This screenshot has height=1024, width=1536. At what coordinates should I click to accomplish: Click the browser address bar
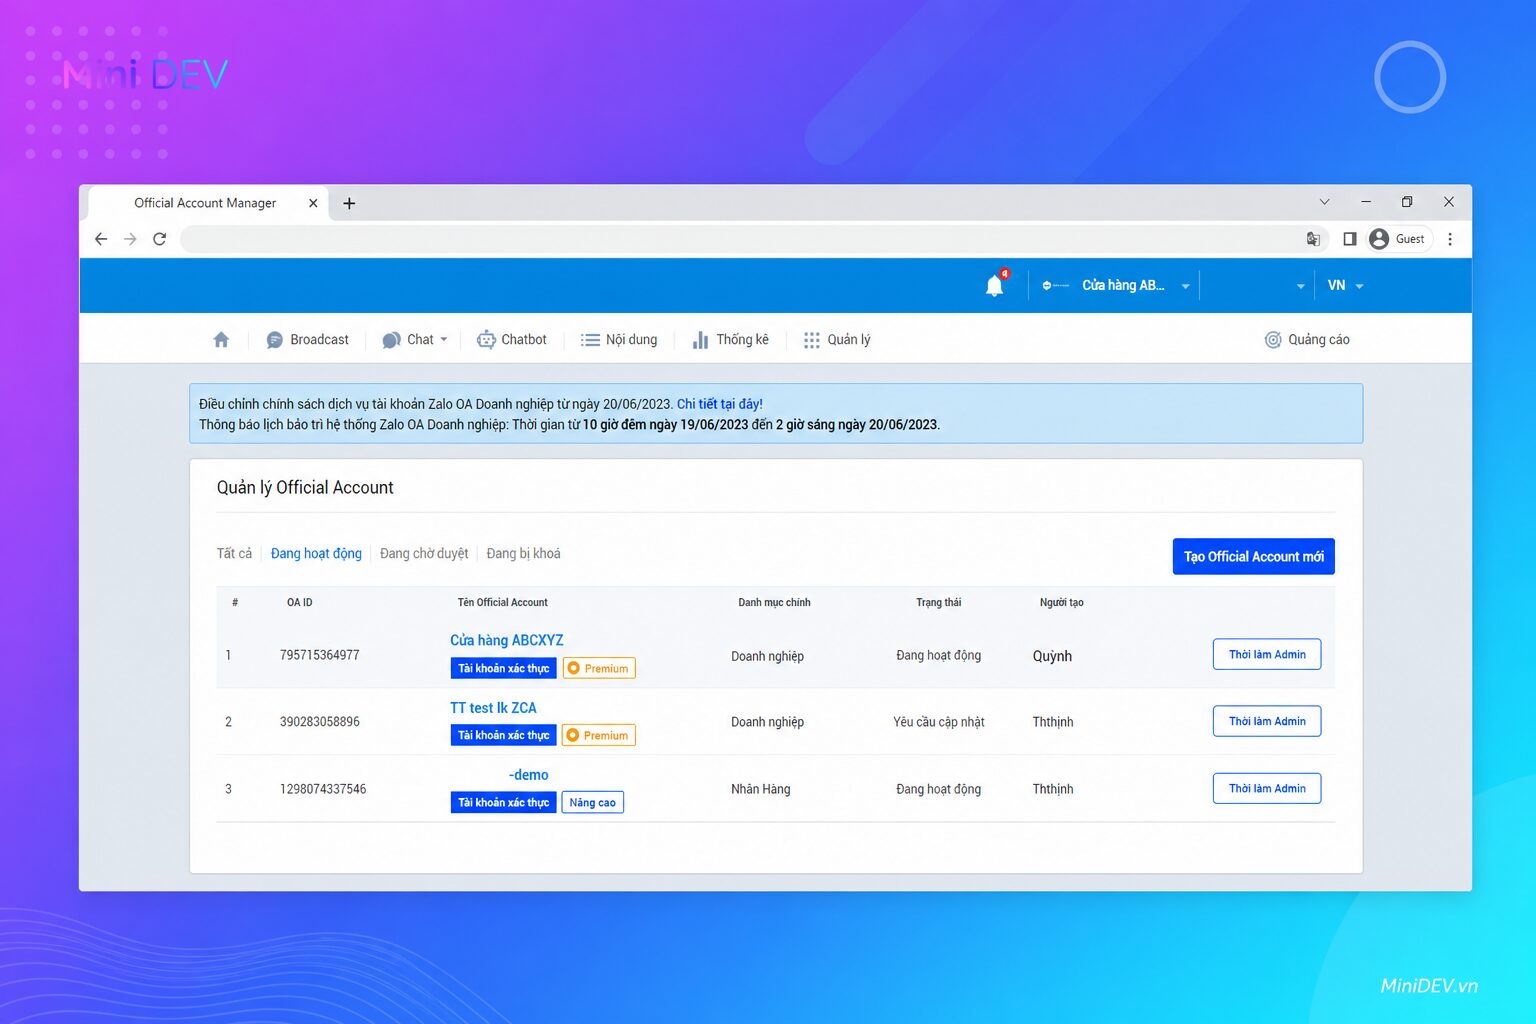(x=740, y=239)
